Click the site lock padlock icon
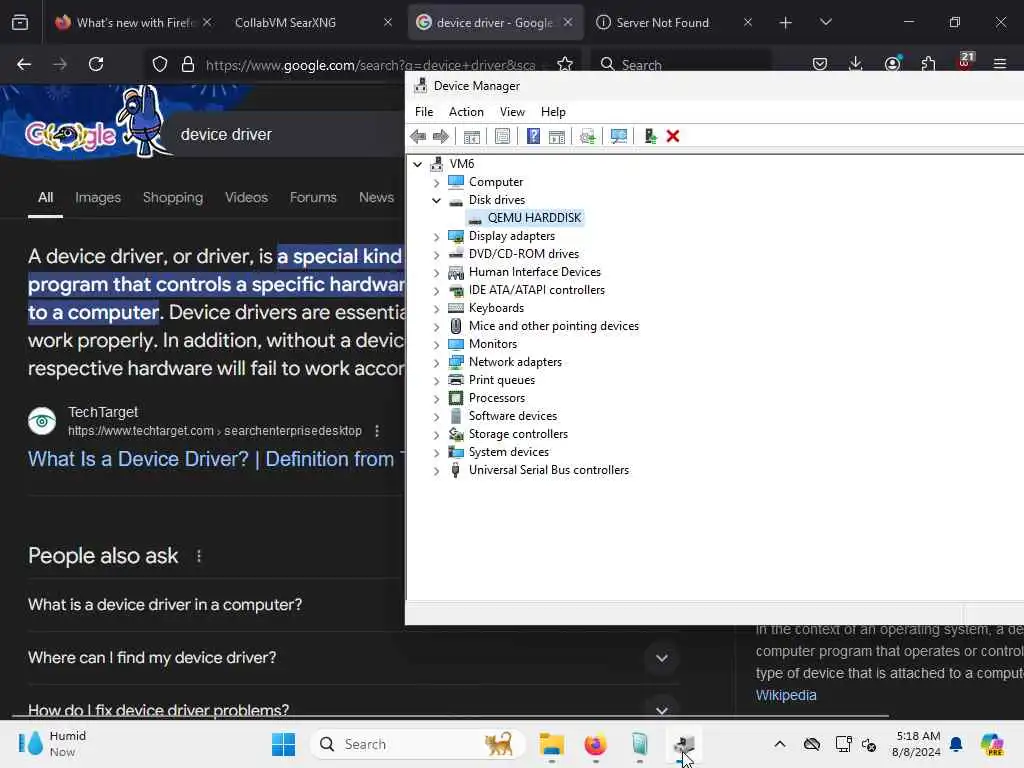1024x768 pixels. [188, 64]
